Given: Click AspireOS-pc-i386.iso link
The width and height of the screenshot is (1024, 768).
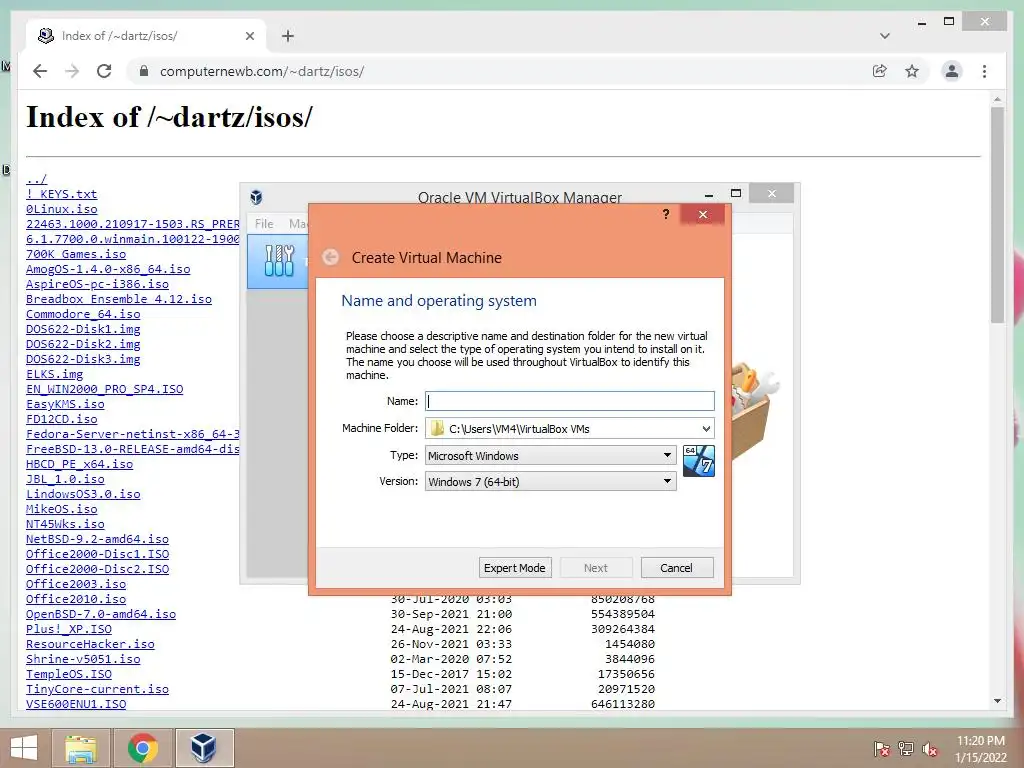Looking at the screenshot, I should [x=97, y=284].
